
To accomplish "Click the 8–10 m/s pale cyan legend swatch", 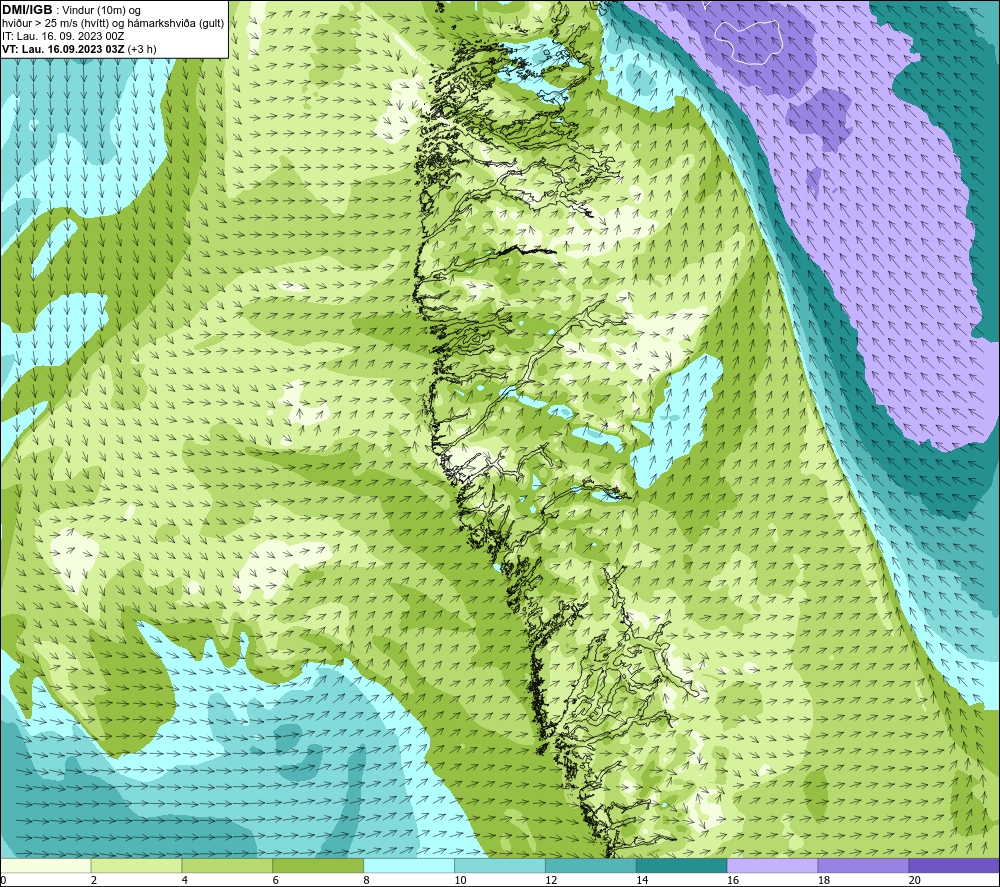I will click(x=409, y=865).
